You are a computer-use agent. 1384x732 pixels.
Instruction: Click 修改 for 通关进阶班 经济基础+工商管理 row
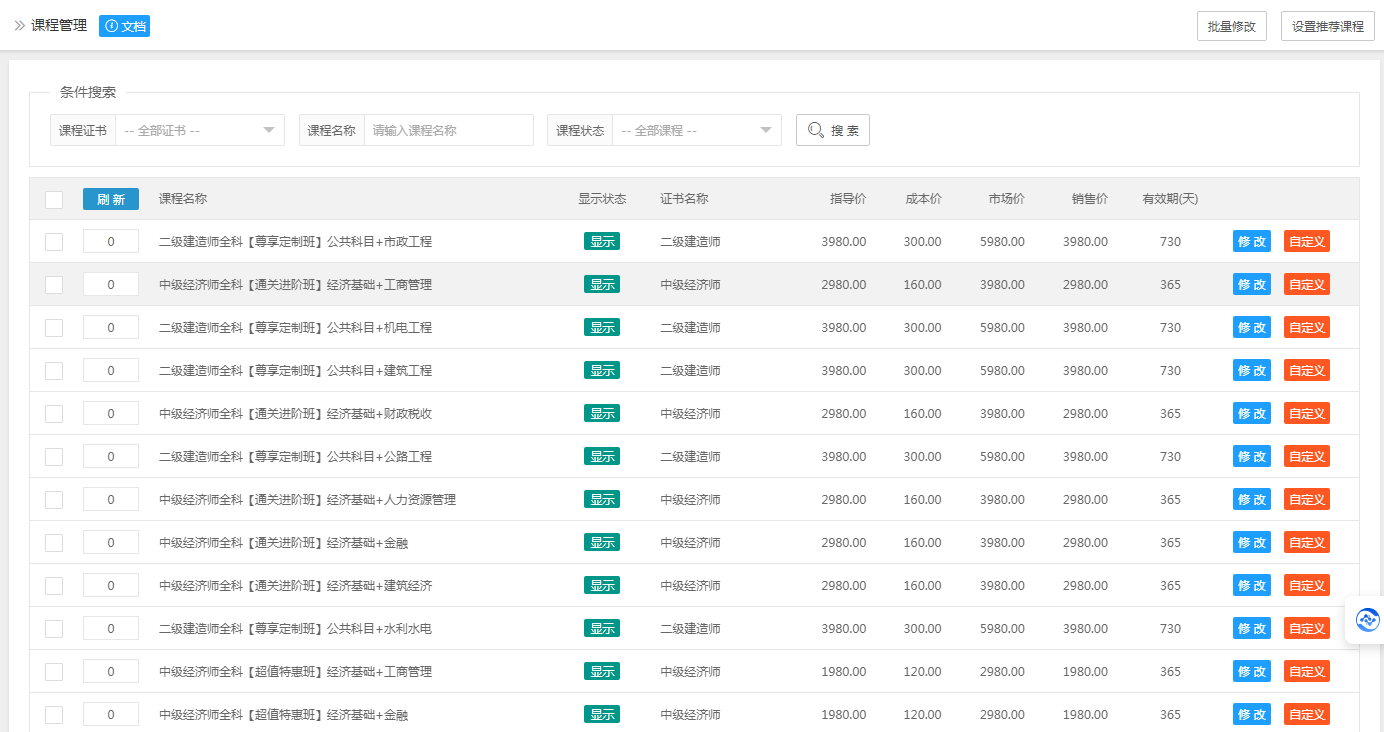coord(1252,284)
